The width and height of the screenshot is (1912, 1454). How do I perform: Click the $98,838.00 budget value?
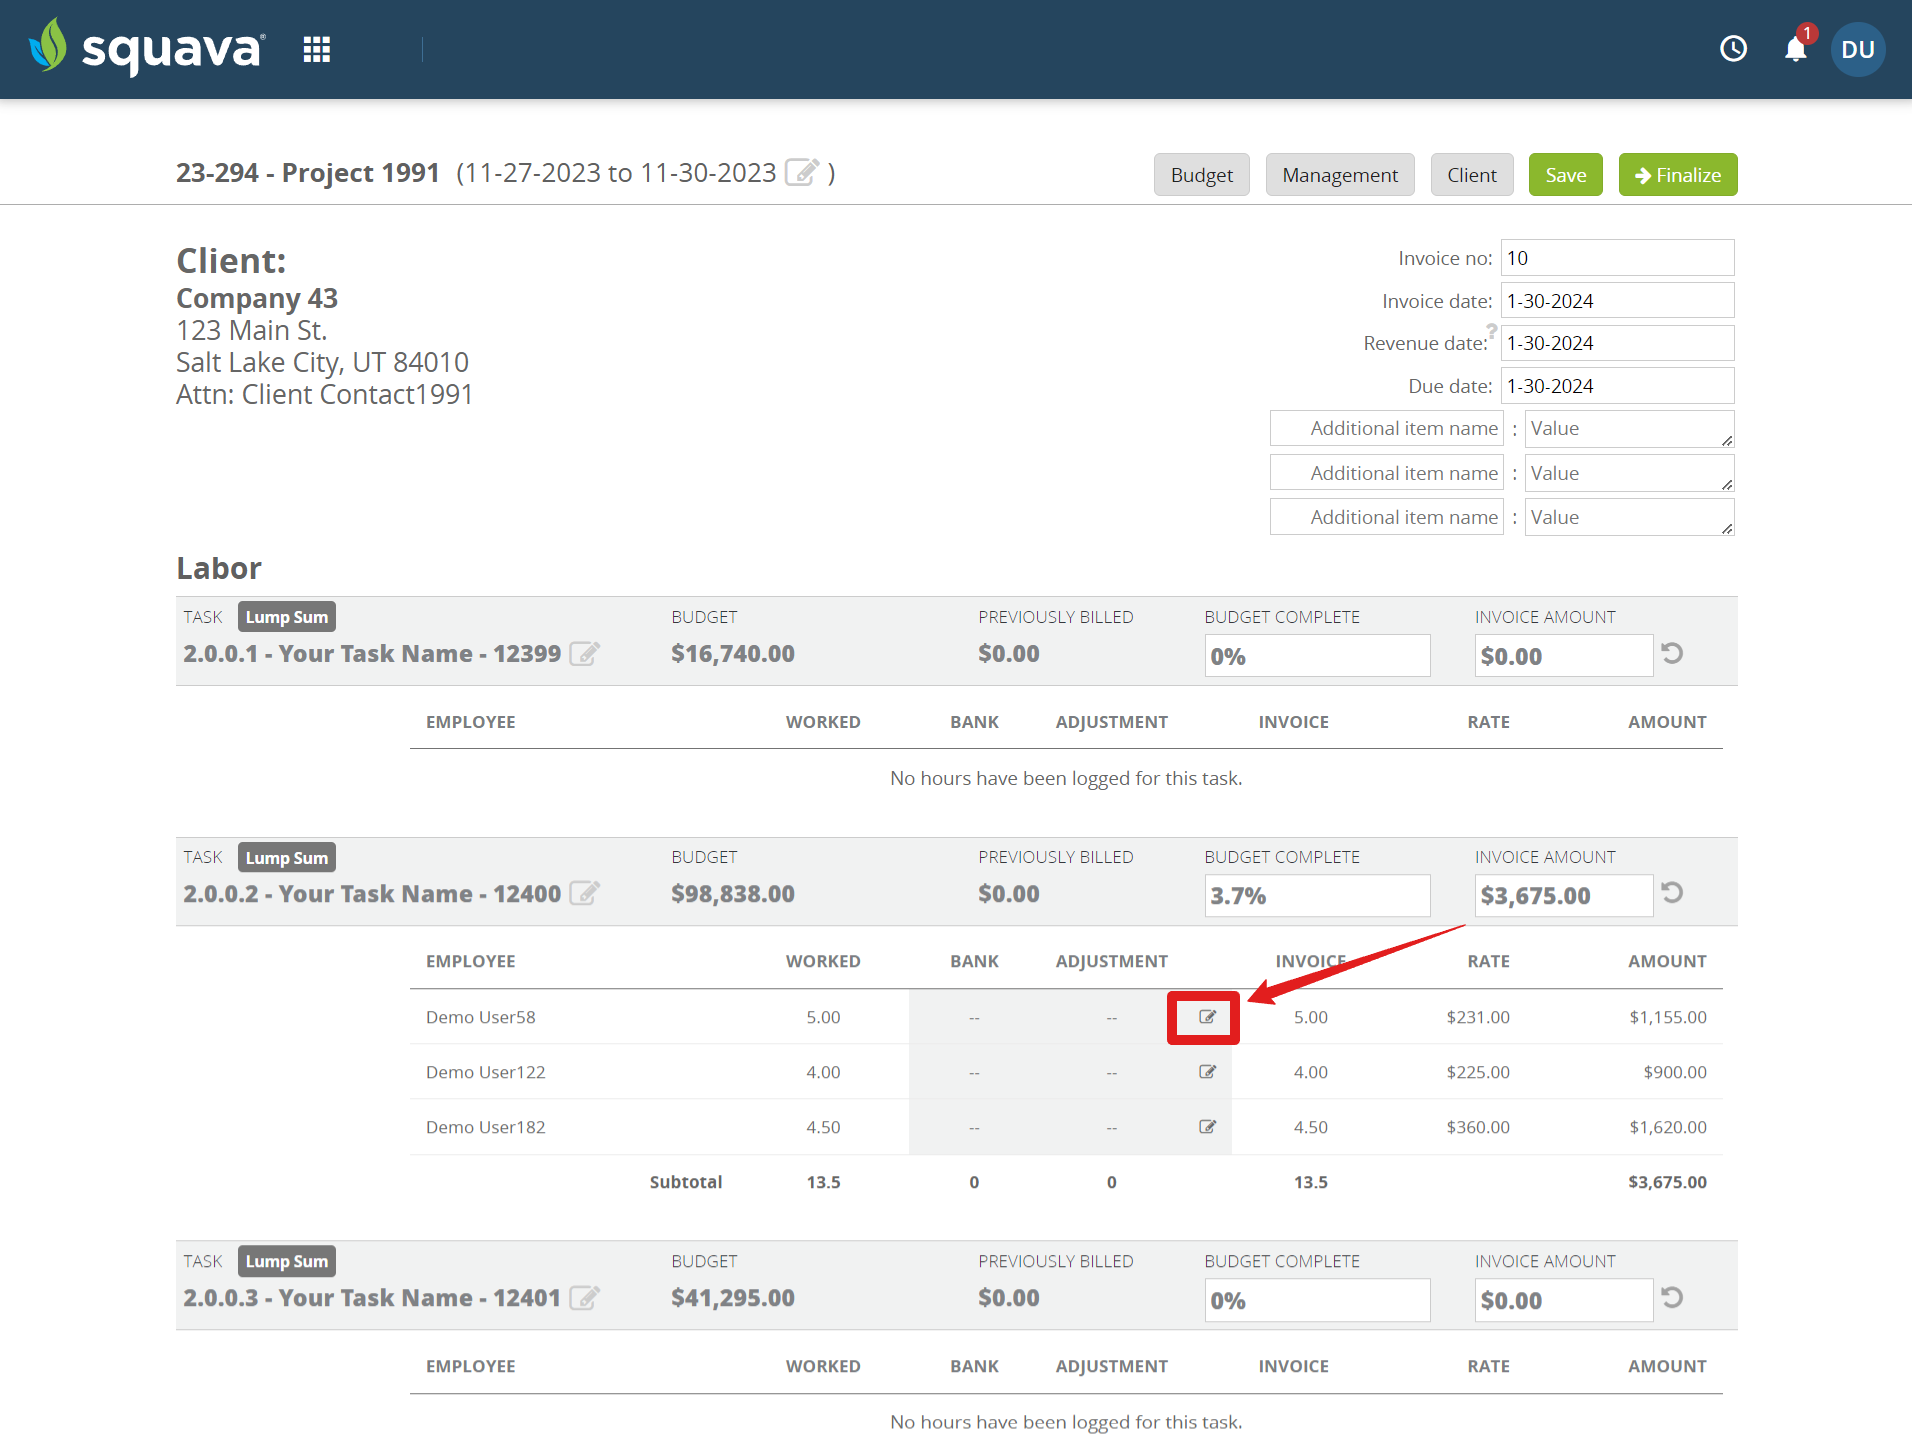(733, 893)
